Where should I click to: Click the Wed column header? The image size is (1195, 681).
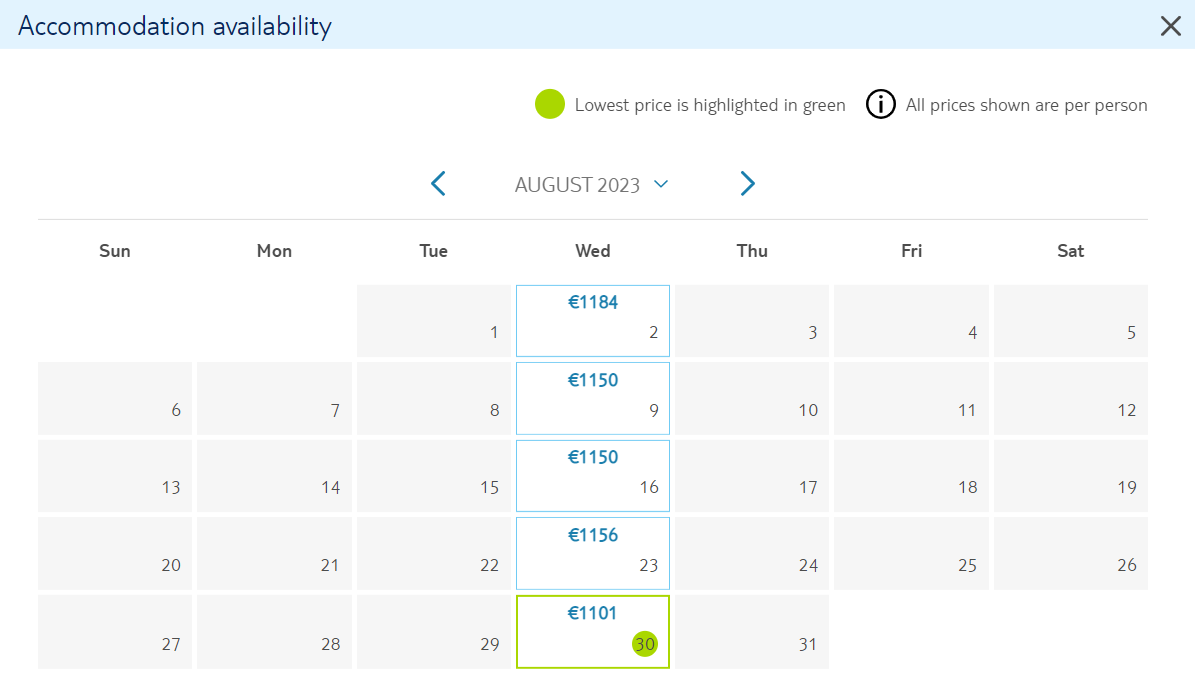(x=593, y=251)
